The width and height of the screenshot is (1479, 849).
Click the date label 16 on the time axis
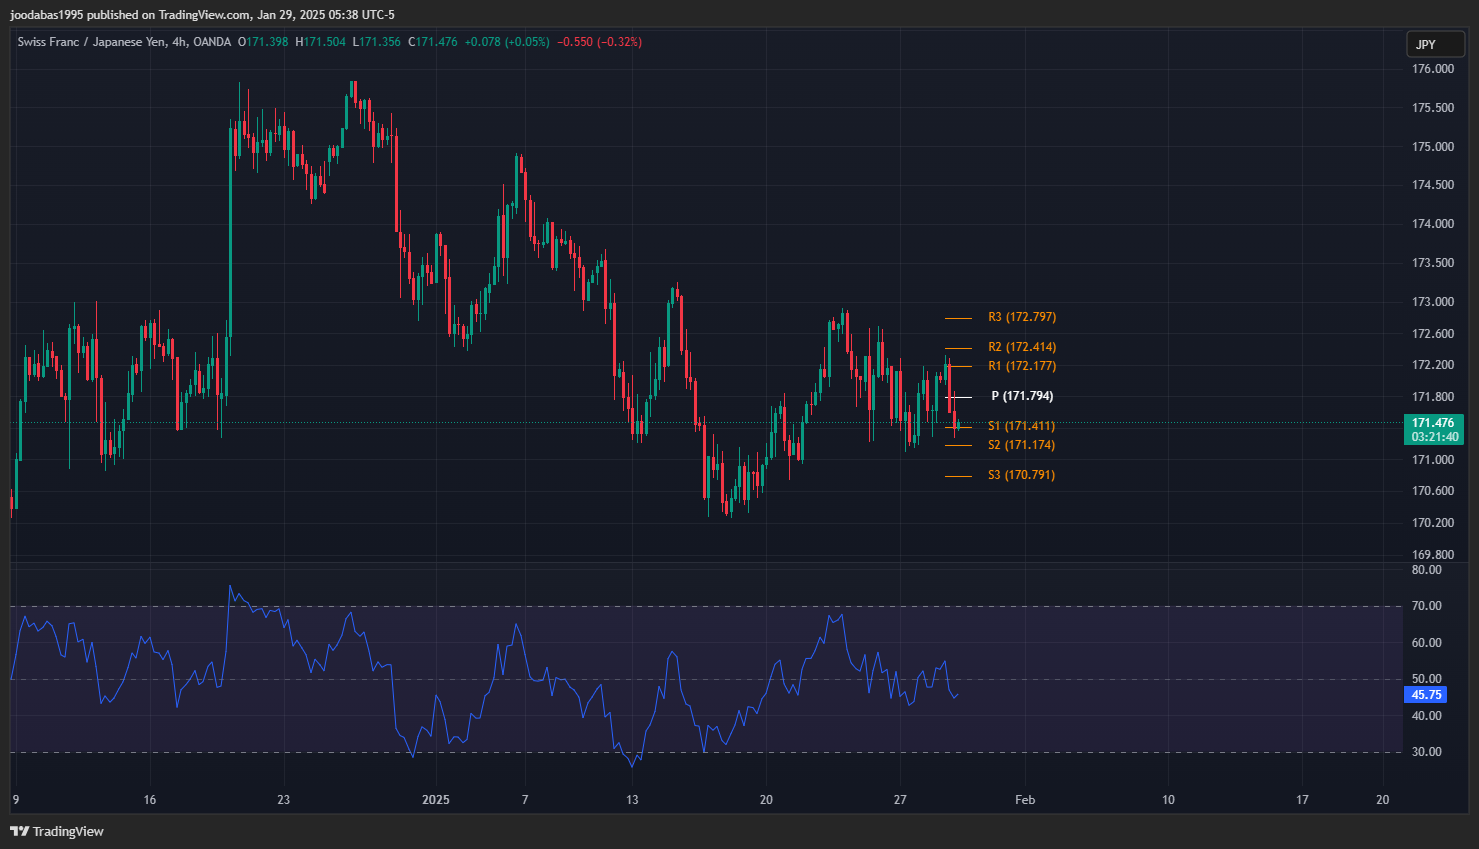pyautogui.click(x=150, y=800)
